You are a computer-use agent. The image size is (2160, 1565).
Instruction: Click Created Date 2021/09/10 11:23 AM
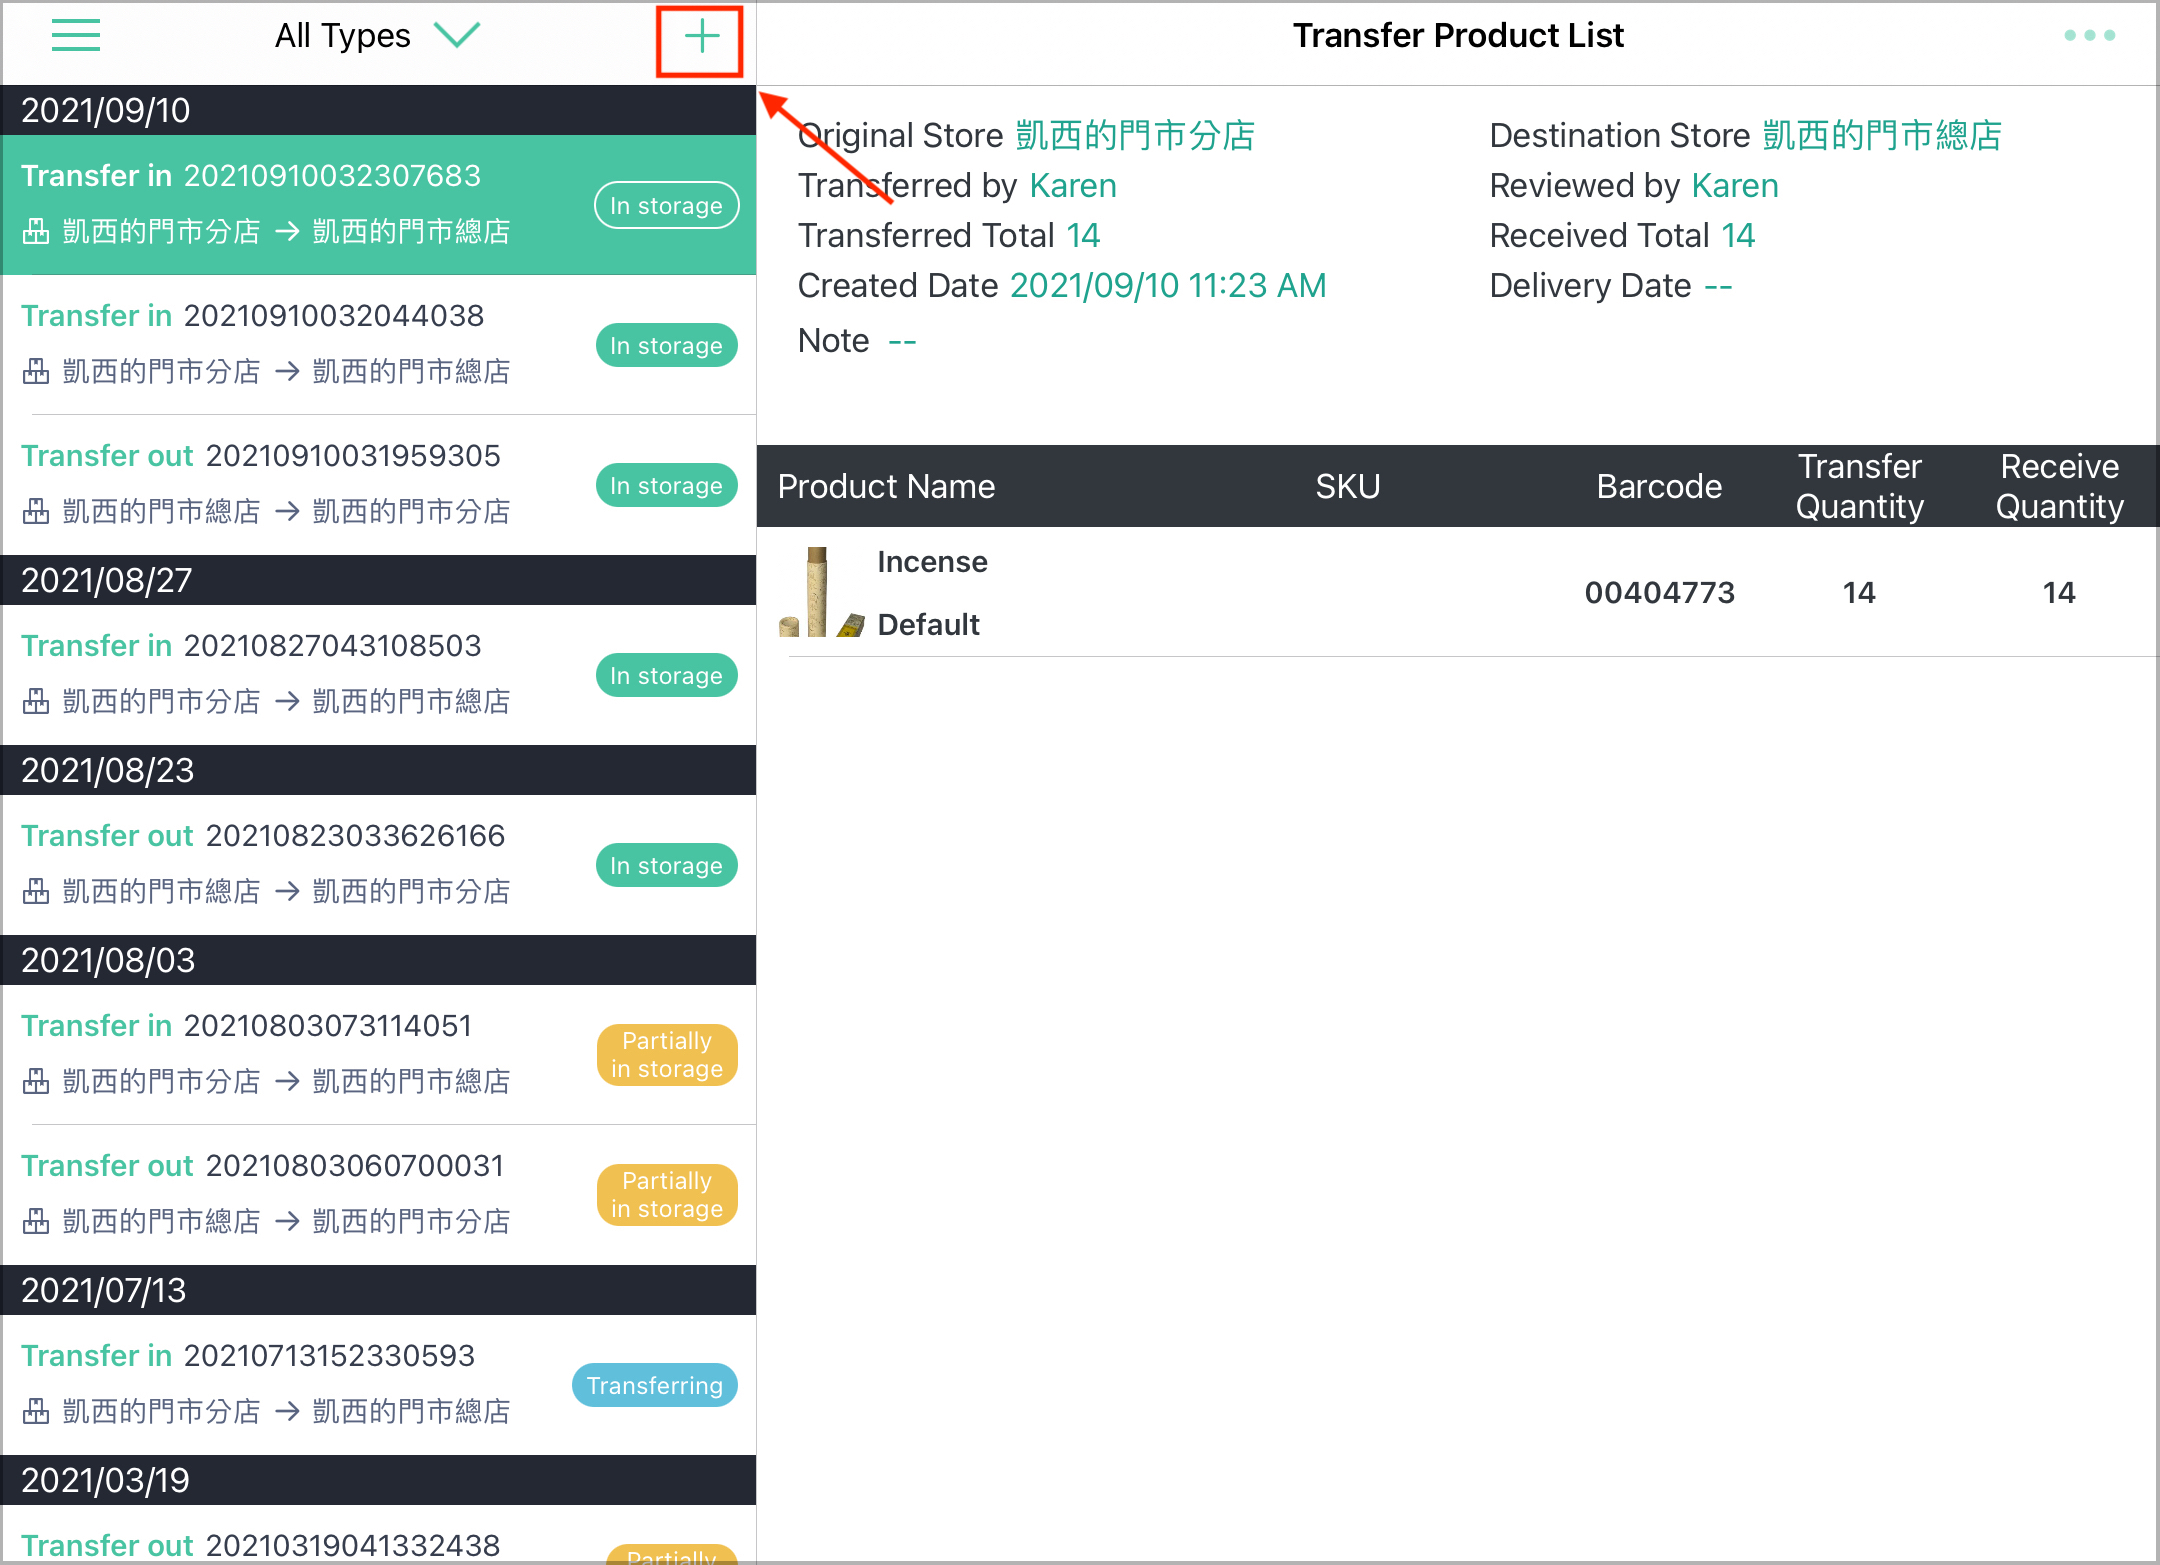[x=1168, y=286]
